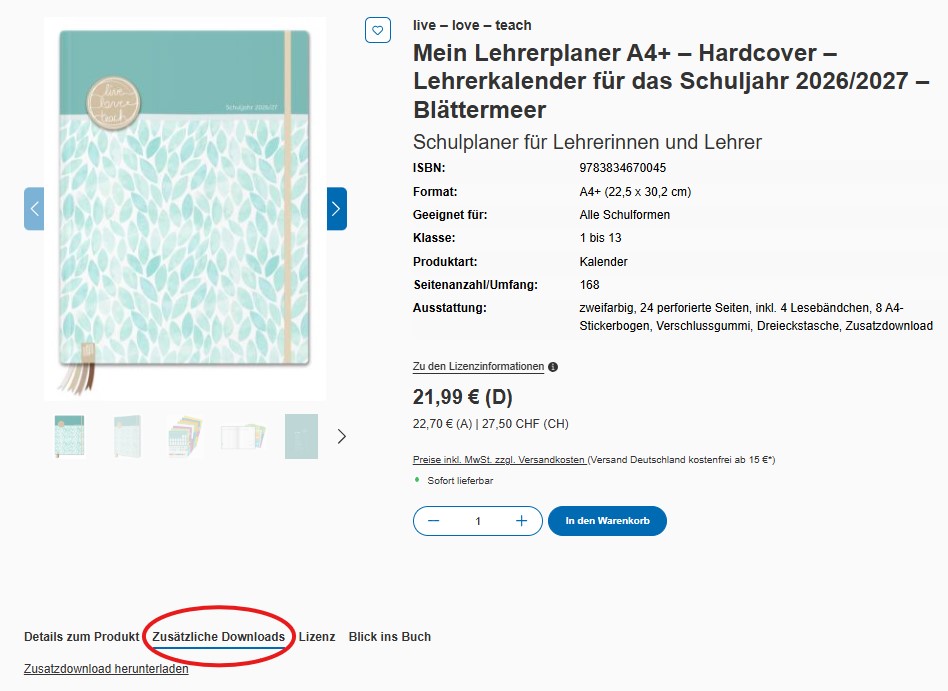
Task: Select the first cover thumbnail
Action: click(69, 436)
